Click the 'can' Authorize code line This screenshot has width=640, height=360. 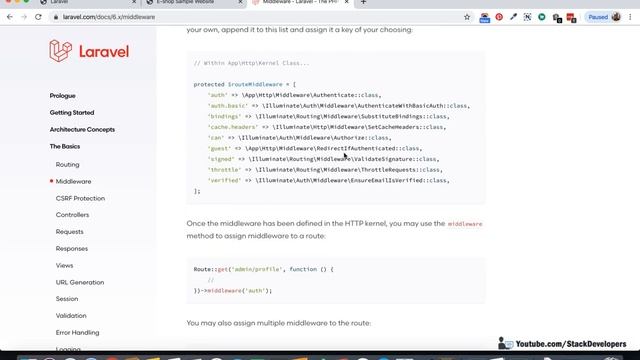point(300,138)
